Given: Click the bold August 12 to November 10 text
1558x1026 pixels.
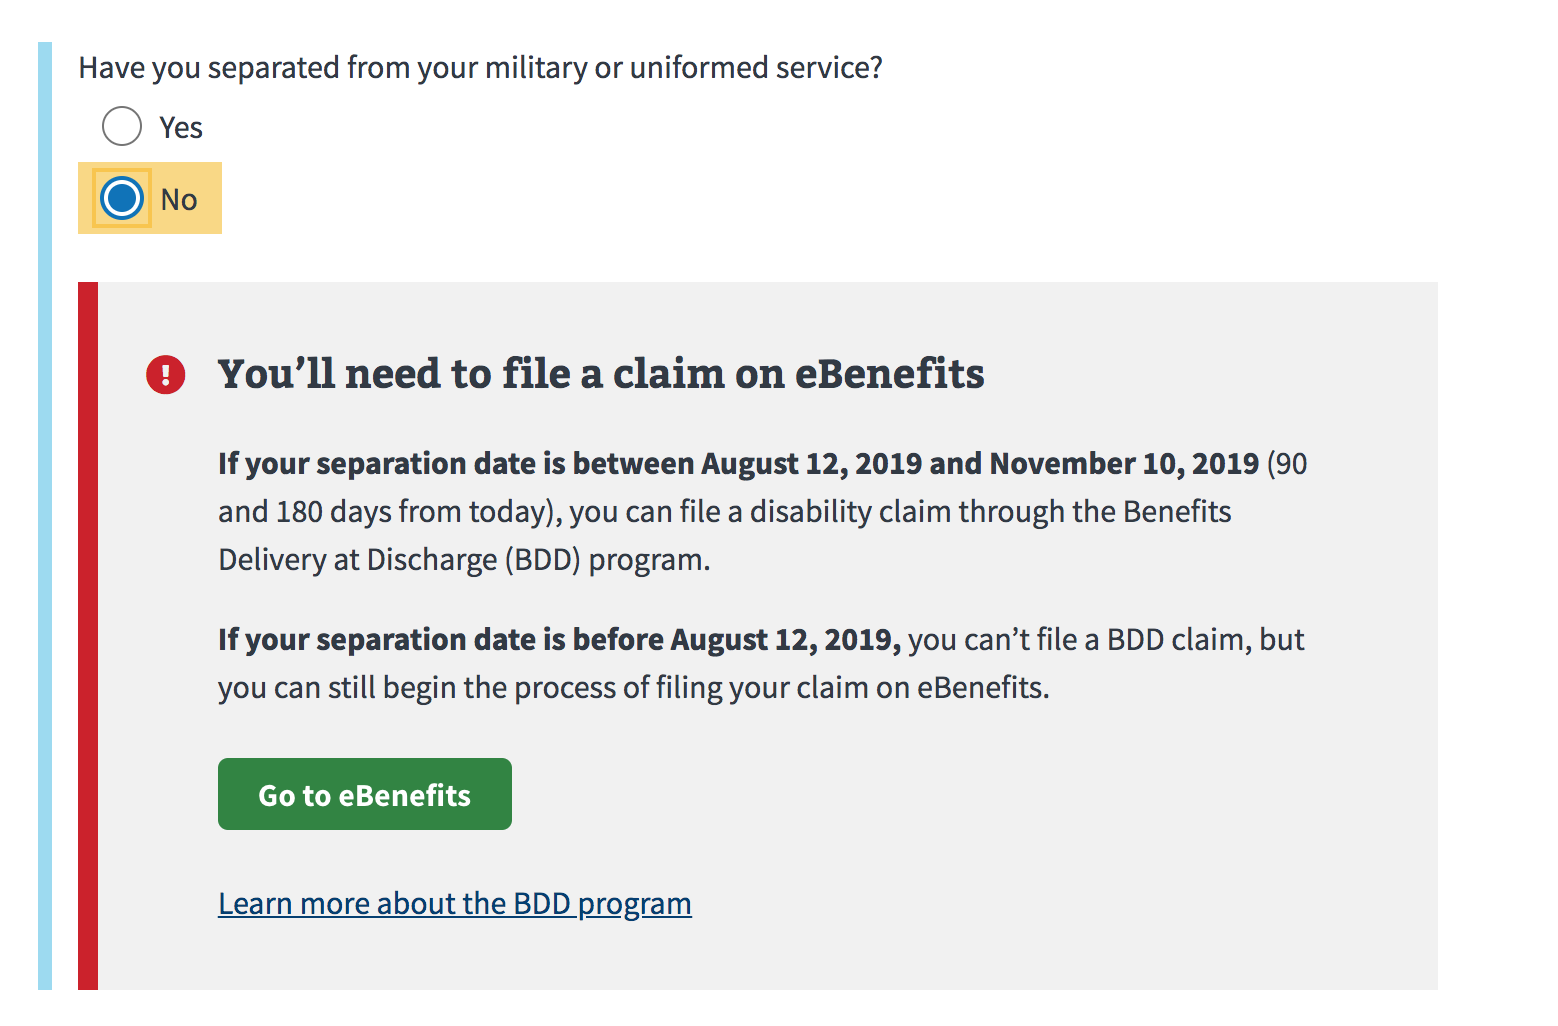Looking at the screenshot, I should coord(738,464).
